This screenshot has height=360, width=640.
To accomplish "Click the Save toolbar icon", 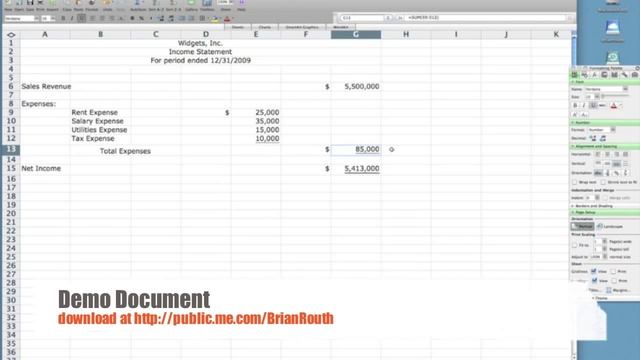I will coord(30,4).
